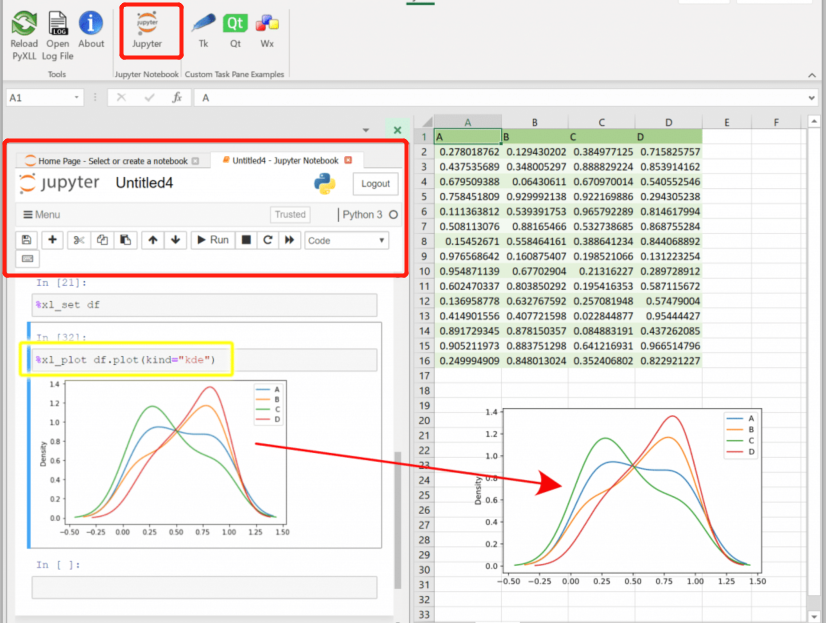This screenshot has width=826, height=623.
Task: Interrupt the kernel with stop icon
Action: click(245, 240)
